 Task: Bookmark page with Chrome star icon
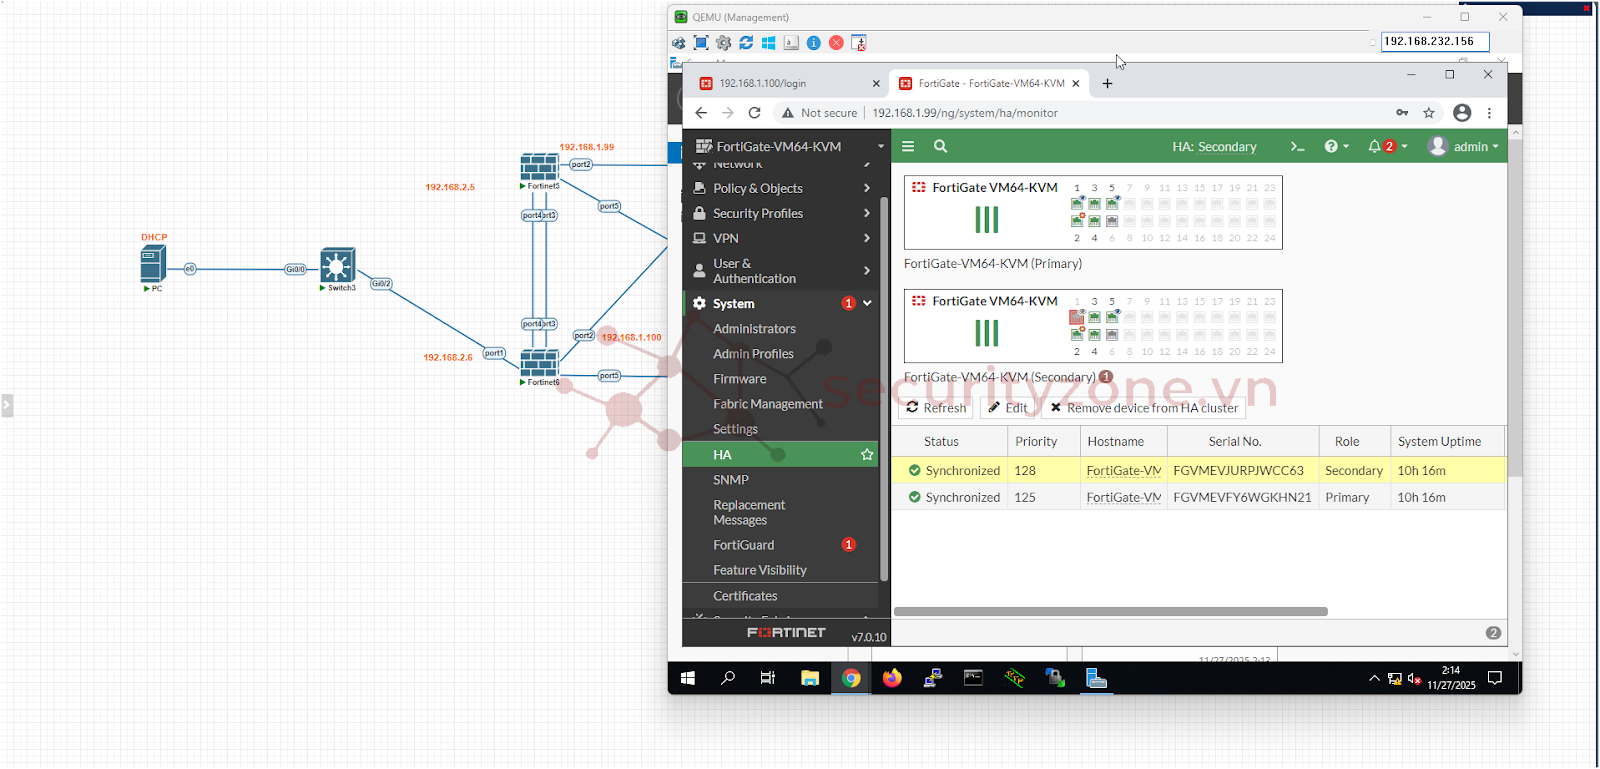(x=1429, y=113)
